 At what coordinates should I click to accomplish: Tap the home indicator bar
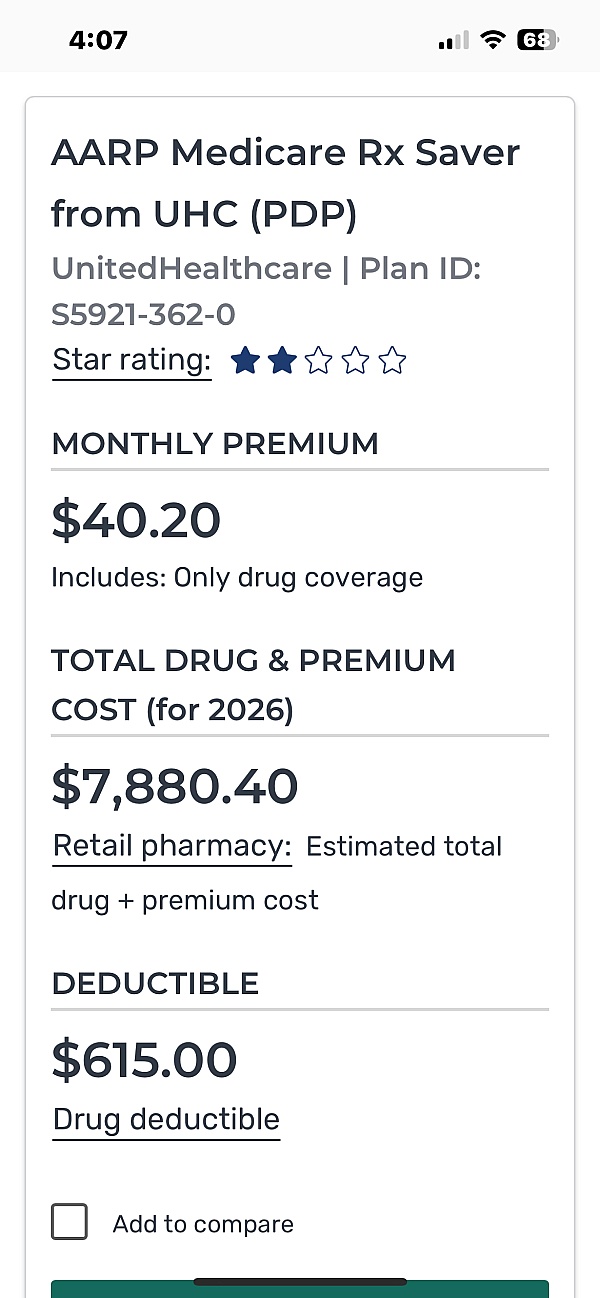click(x=300, y=1281)
